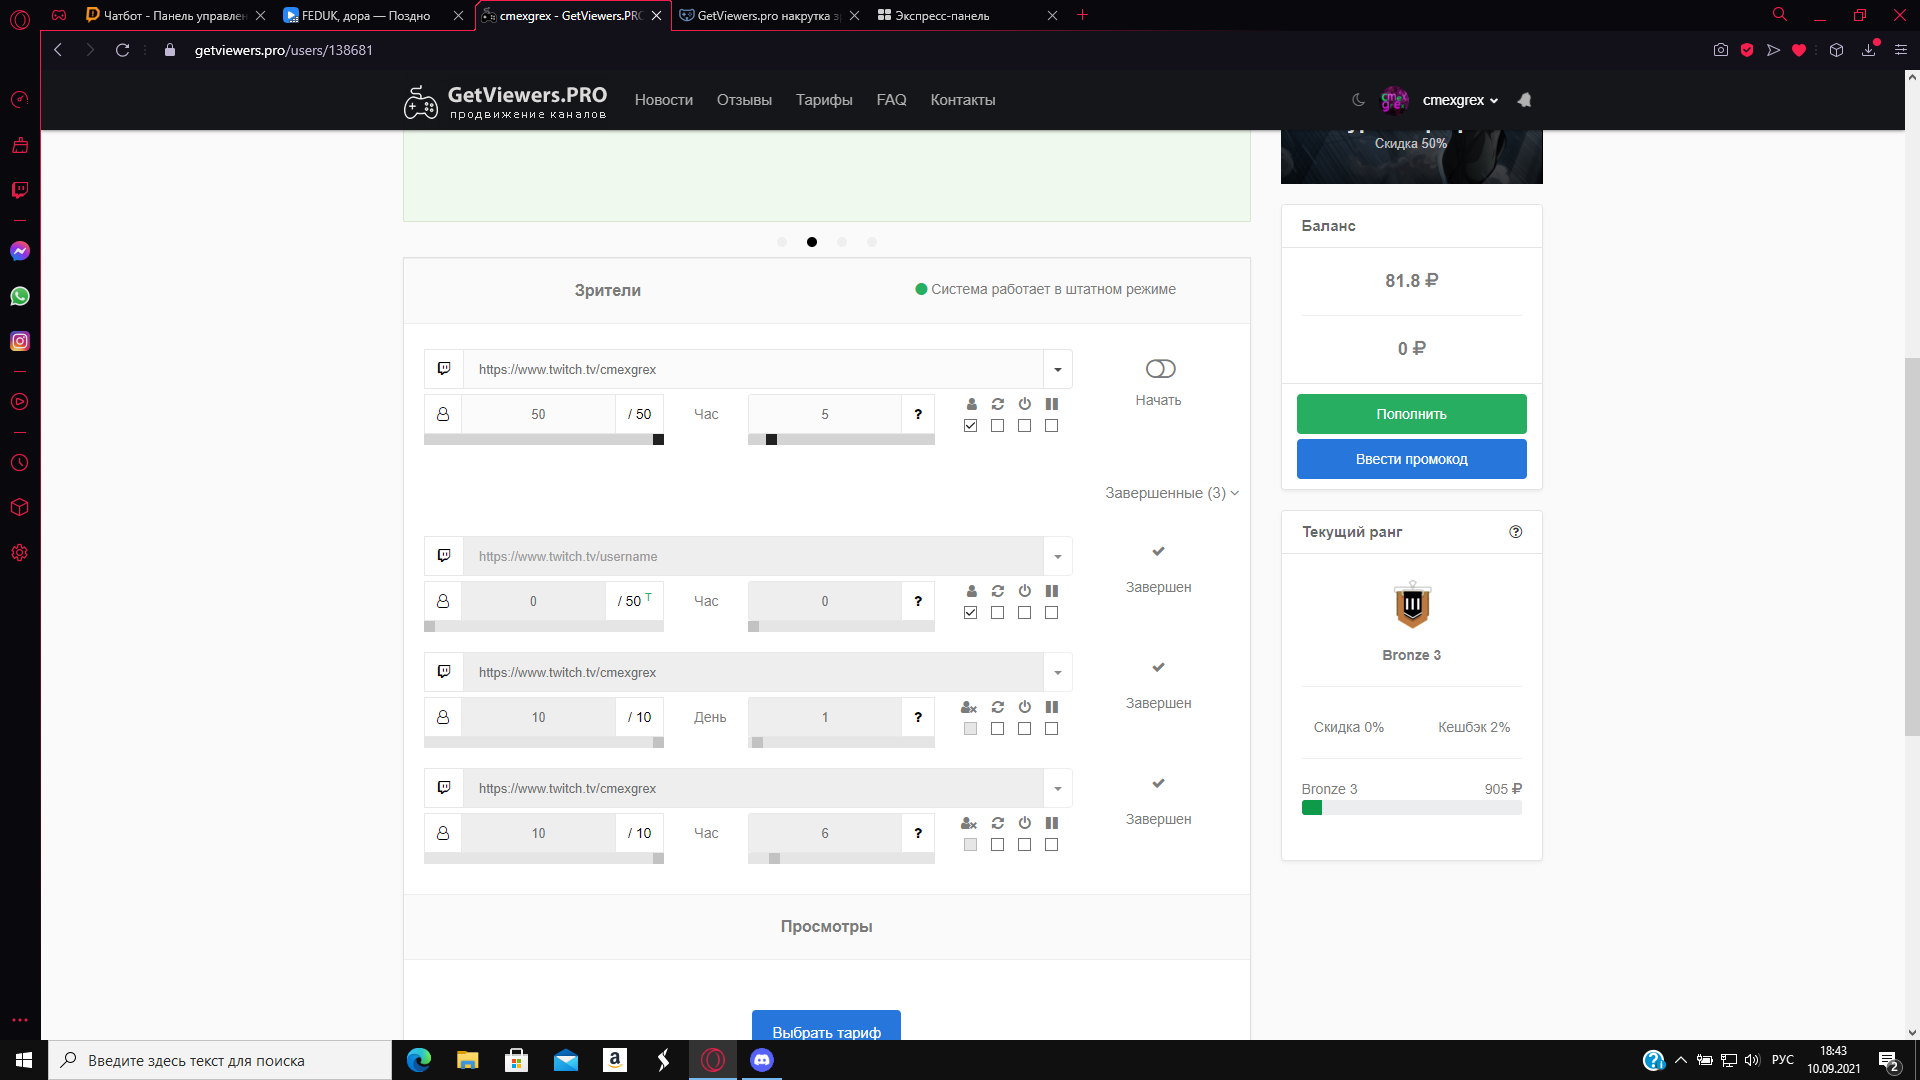This screenshot has width=1920, height=1080.
Task: Toggle night mode moon icon
Action: click(x=1358, y=100)
